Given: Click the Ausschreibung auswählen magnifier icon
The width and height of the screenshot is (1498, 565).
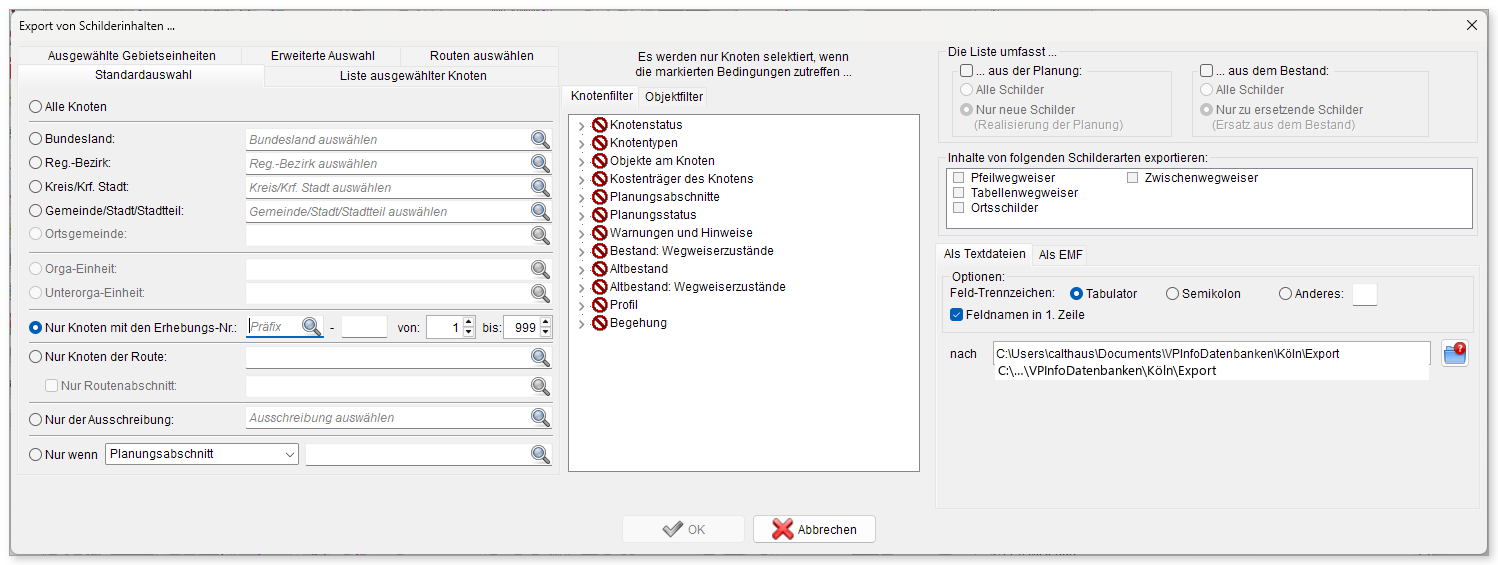Looking at the screenshot, I should pos(540,418).
